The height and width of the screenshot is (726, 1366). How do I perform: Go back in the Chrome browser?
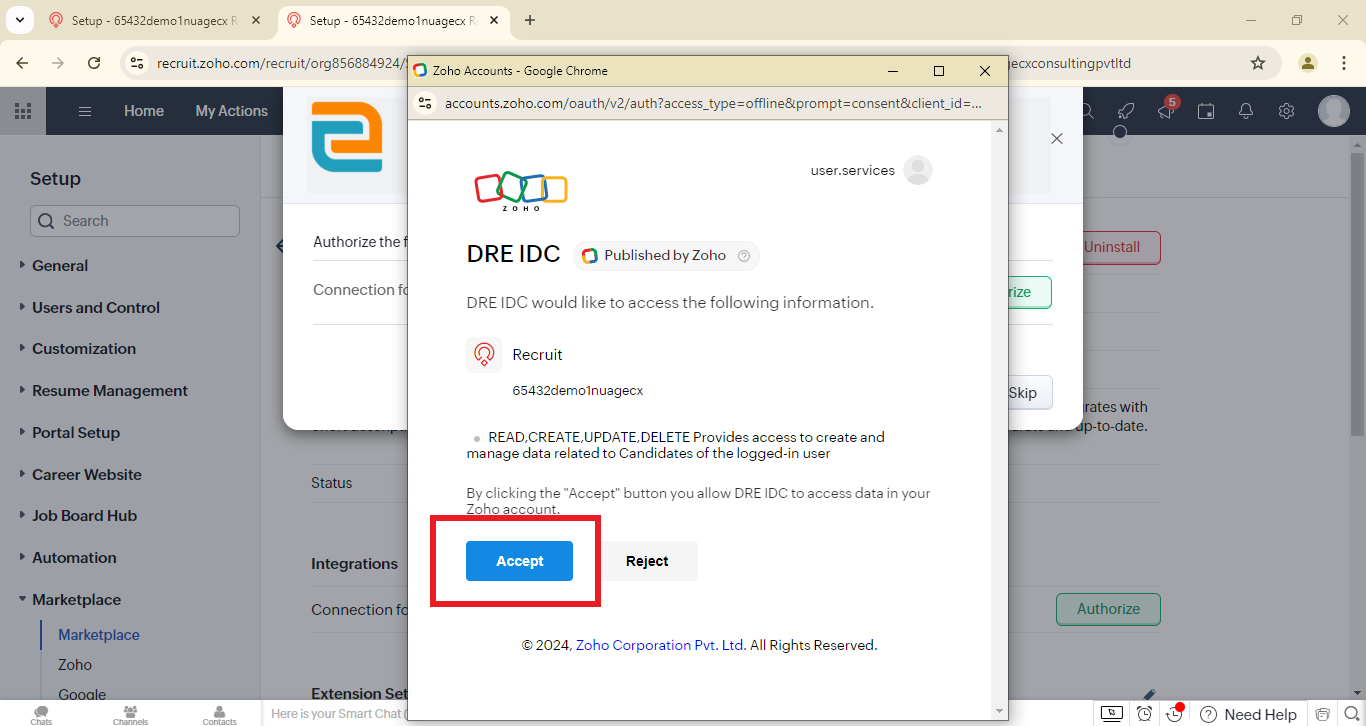tap(23, 63)
